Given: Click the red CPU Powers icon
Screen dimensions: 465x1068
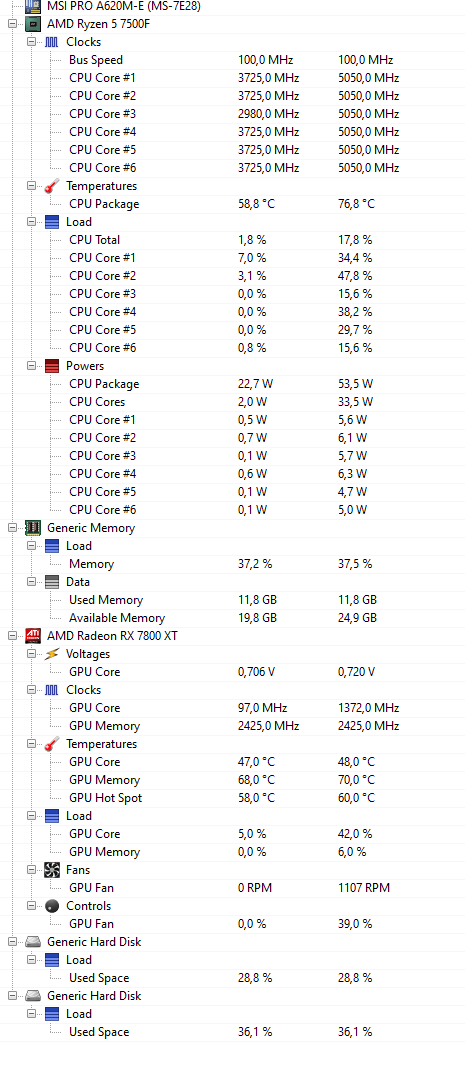Looking at the screenshot, I should (52, 366).
